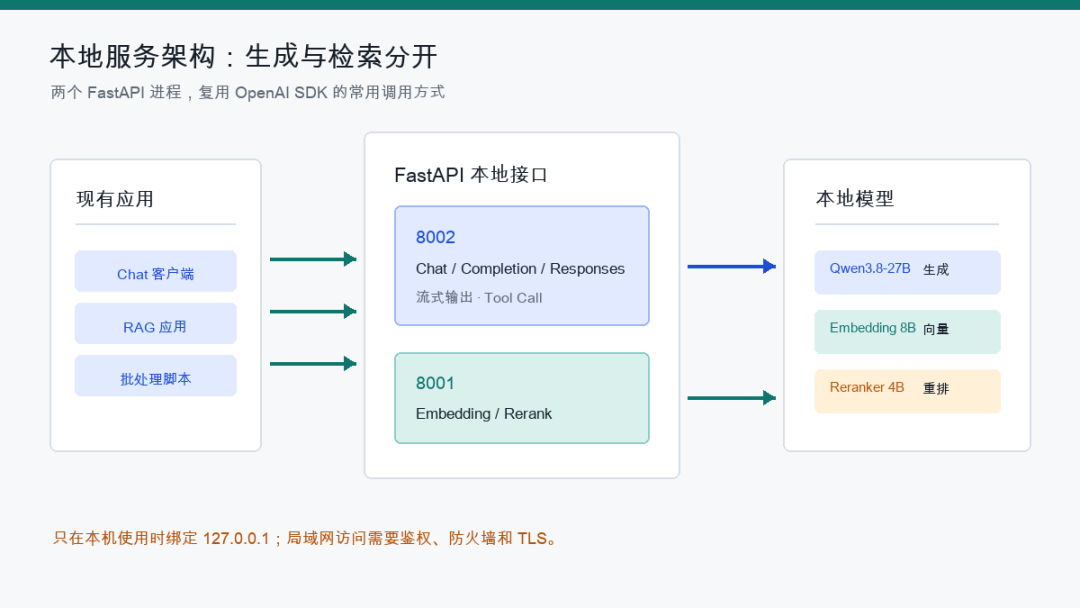The image size is (1080, 608).
Task: Click the 现有应用 panel heading
Action: (115, 199)
